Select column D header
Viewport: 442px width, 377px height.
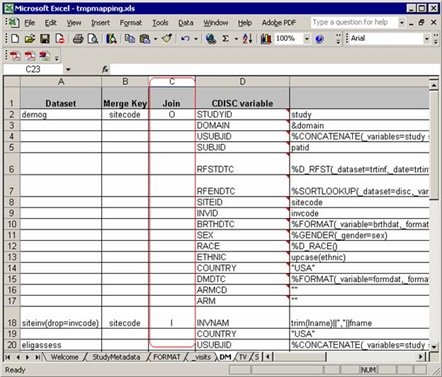[x=242, y=82]
